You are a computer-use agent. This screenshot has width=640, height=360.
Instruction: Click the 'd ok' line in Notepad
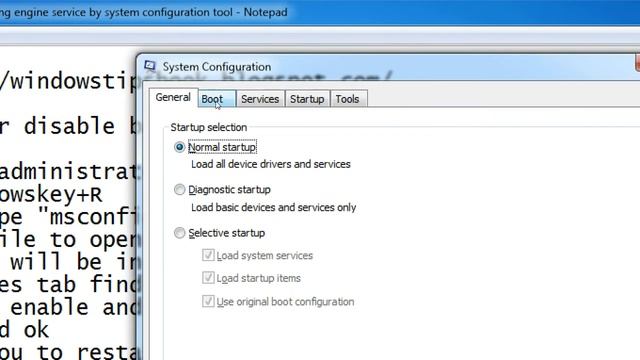pyautogui.click(x=24, y=330)
